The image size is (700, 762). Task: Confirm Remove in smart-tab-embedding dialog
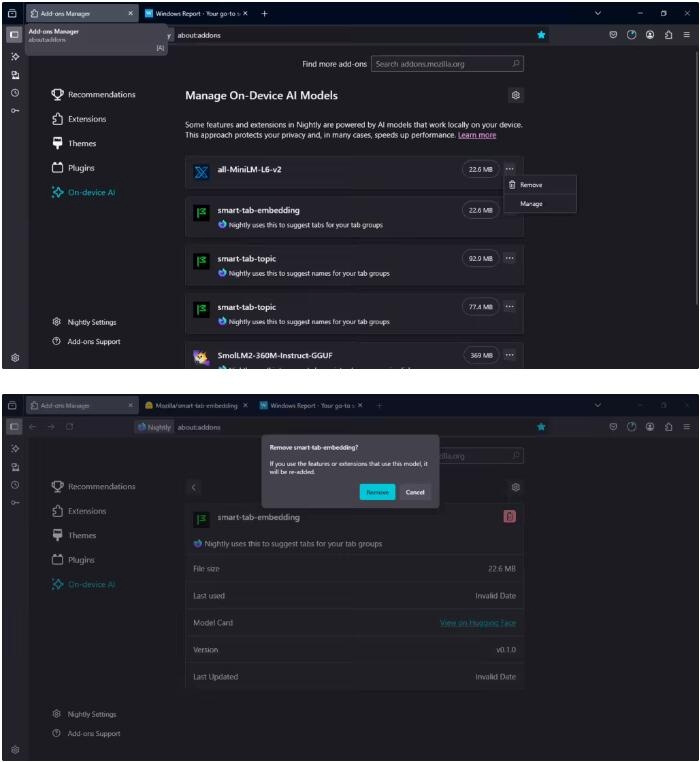tap(377, 492)
